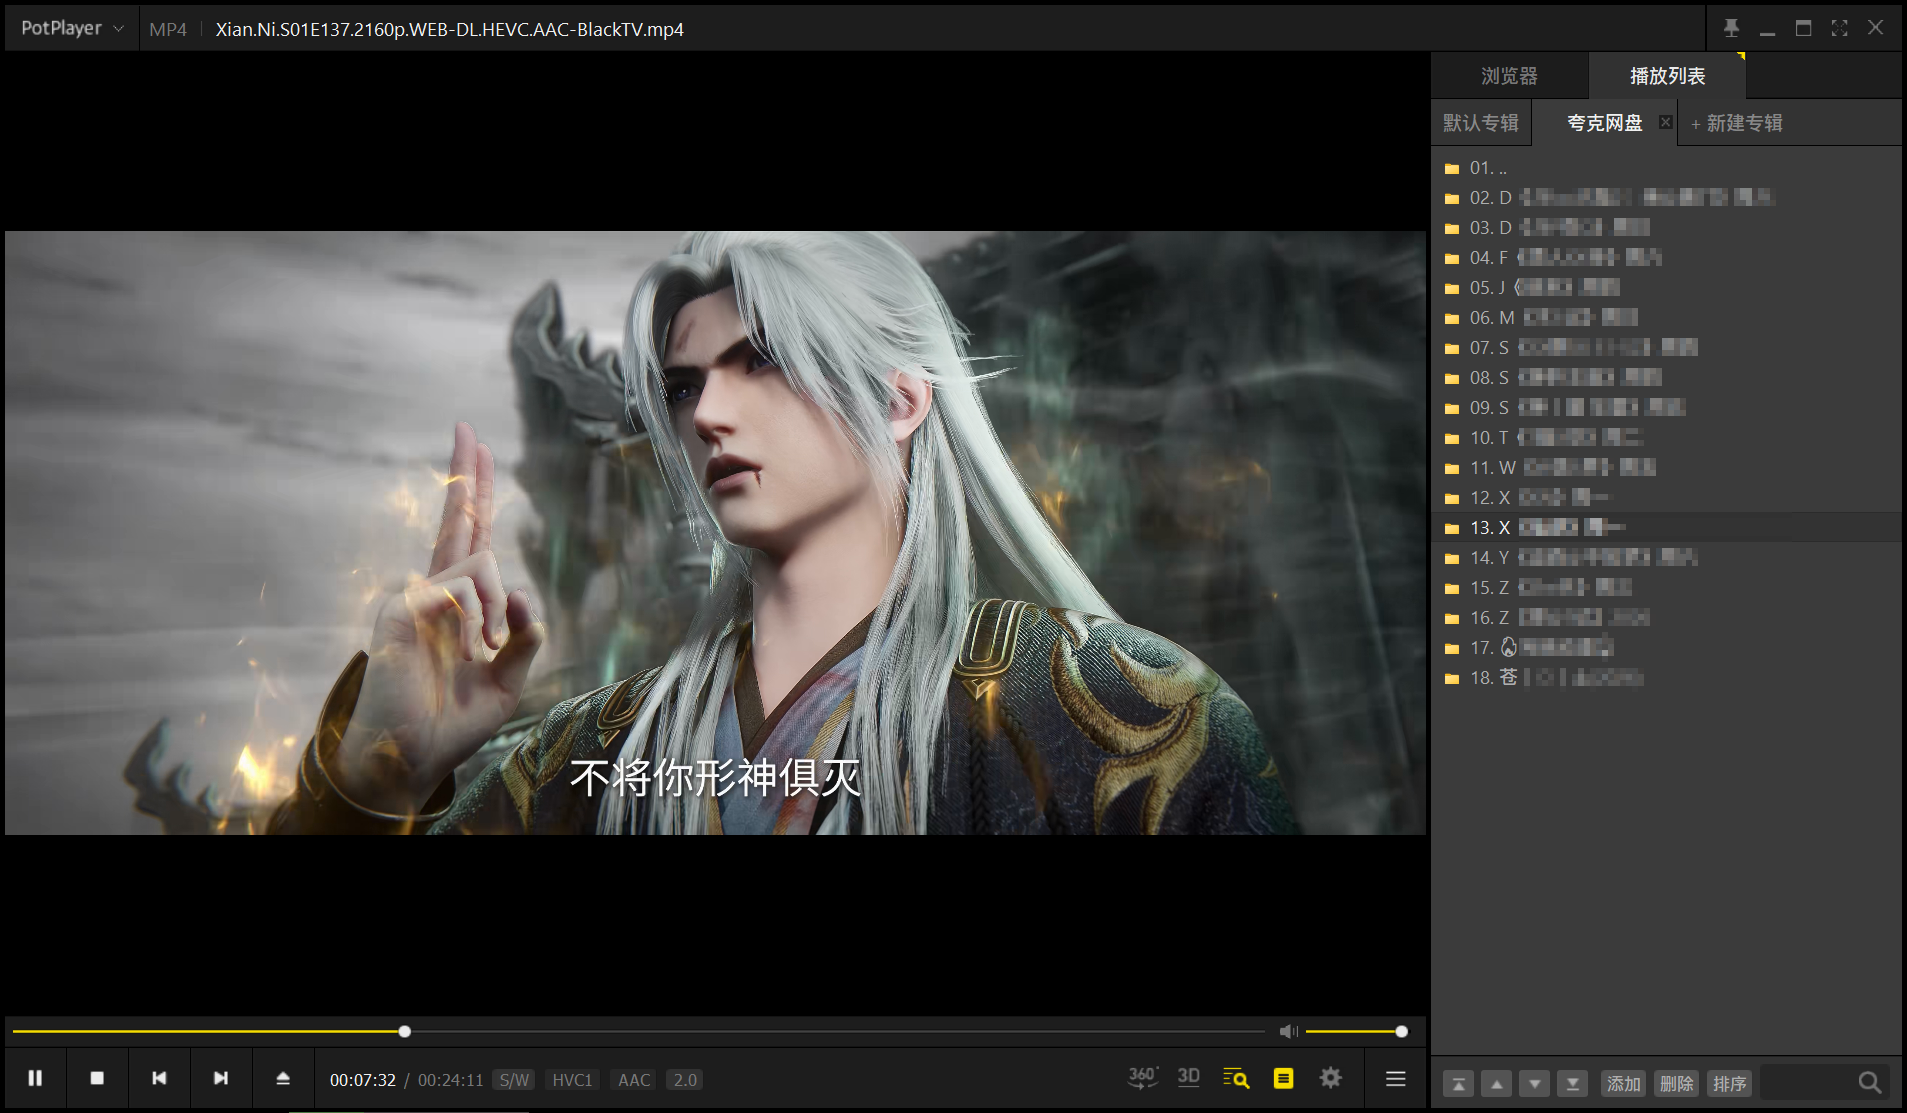Toggle 360 degree video mode
Screen dimensions: 1907x1113
1143,1078
